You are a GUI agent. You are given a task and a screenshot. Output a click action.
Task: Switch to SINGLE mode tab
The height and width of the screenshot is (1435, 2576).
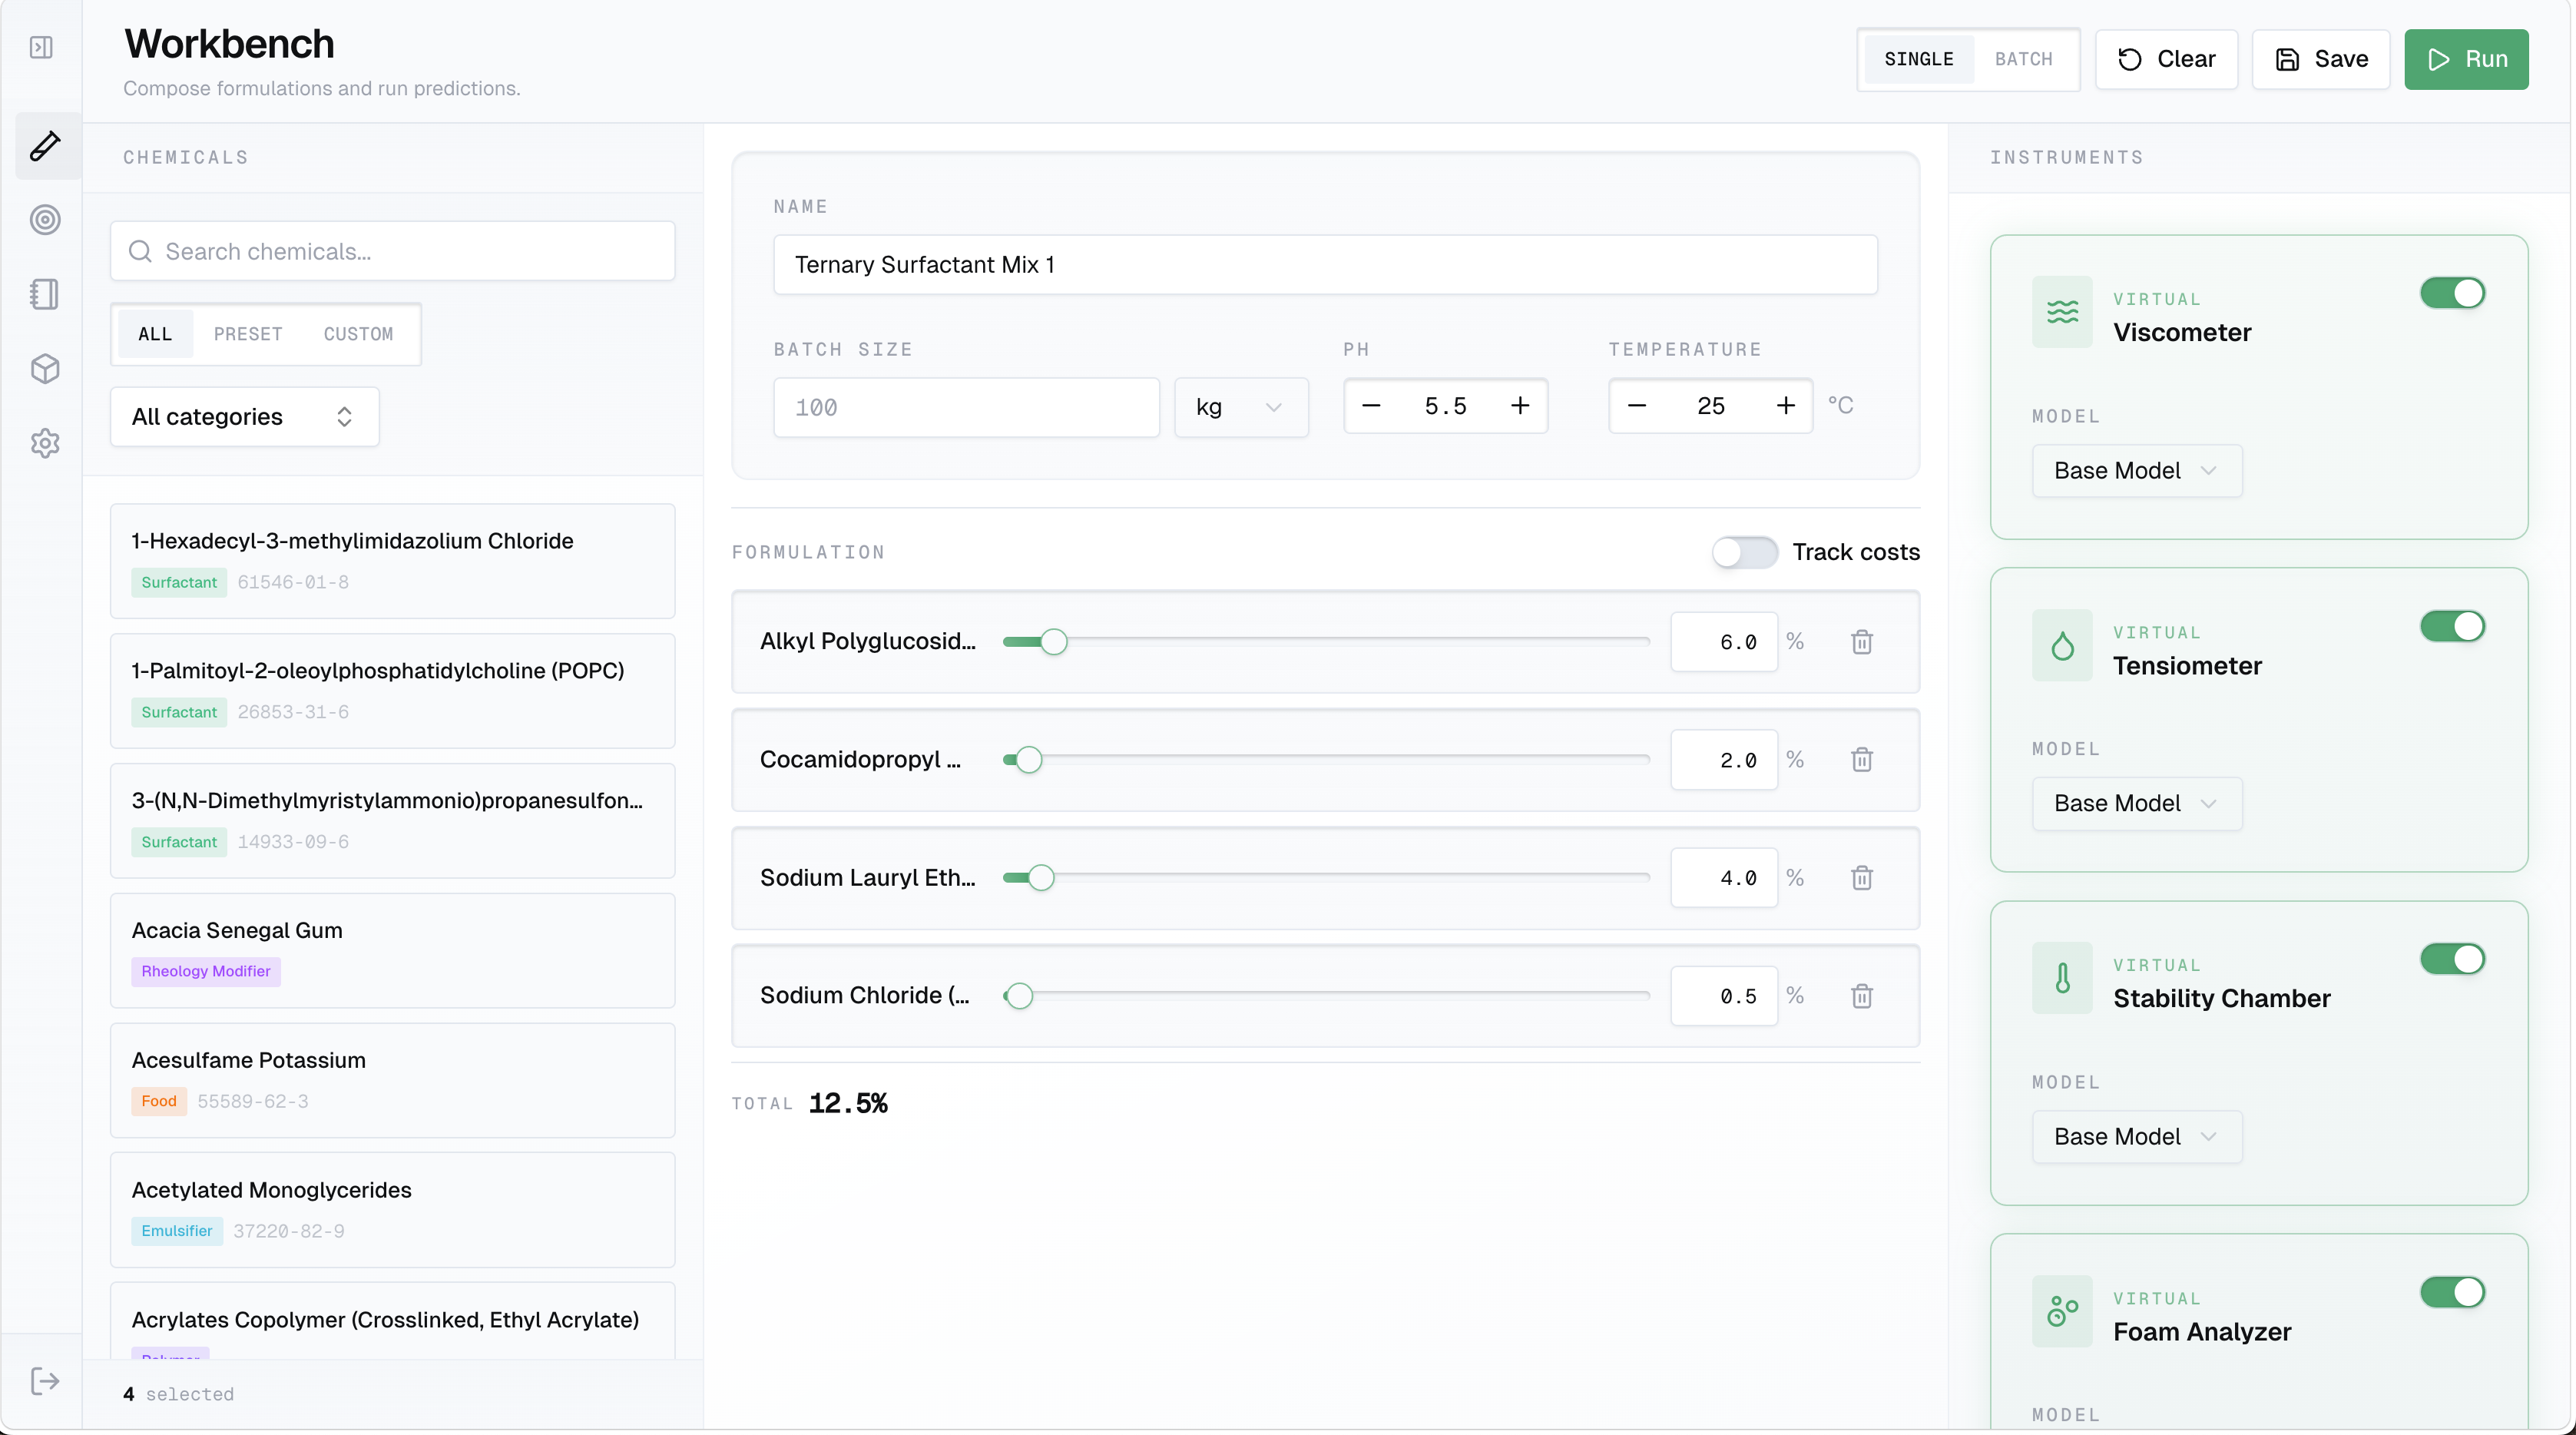coord(1918,59)
